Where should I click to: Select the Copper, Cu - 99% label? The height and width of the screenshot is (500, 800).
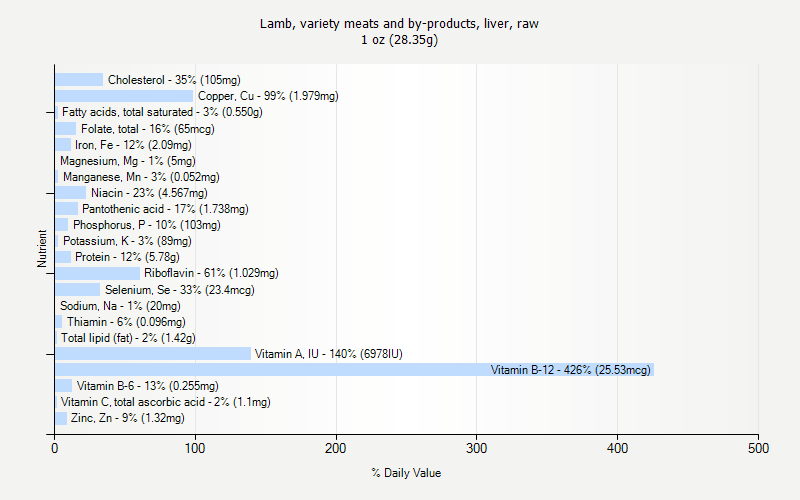tap(268, 96)
